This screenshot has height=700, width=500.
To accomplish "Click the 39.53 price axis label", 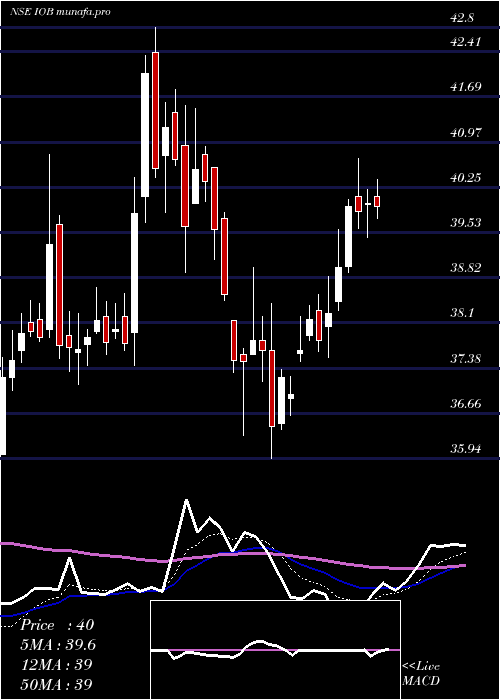I will (x=466, y=222).
